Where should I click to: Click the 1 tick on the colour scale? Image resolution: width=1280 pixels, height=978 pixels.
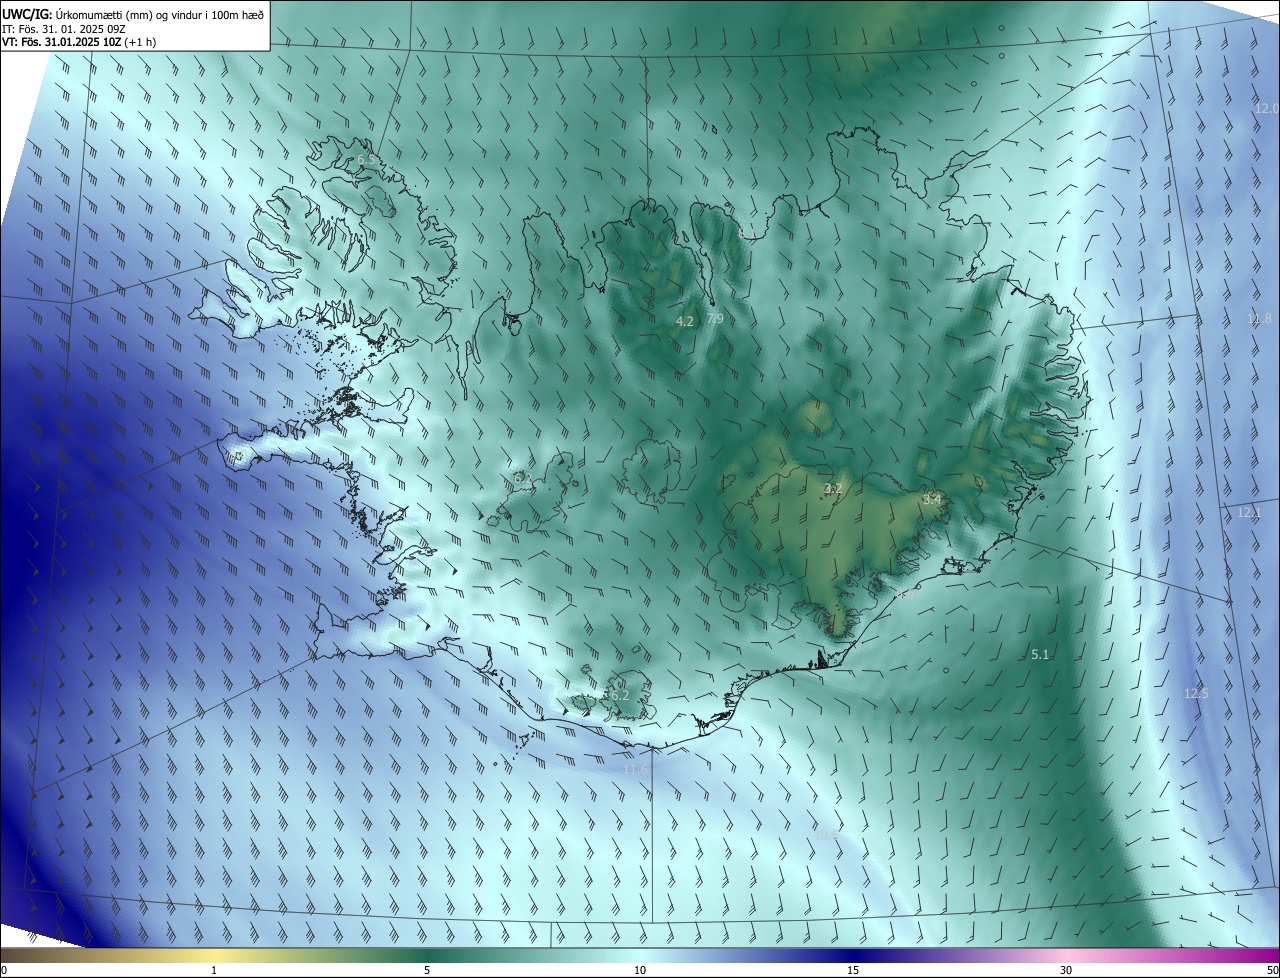tap(214, 970)
